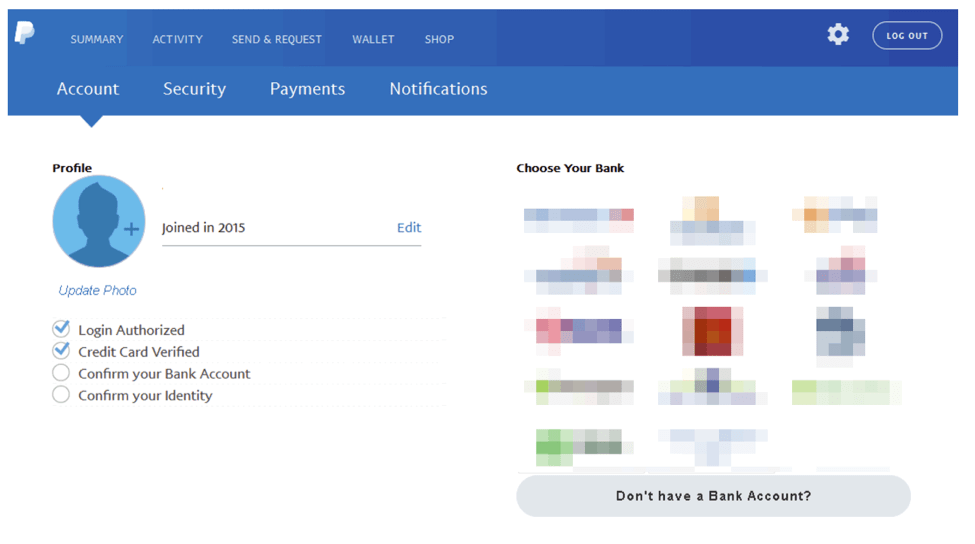
Task: Toggle the Login Authorized checkmark
Action: coord(61,328)
